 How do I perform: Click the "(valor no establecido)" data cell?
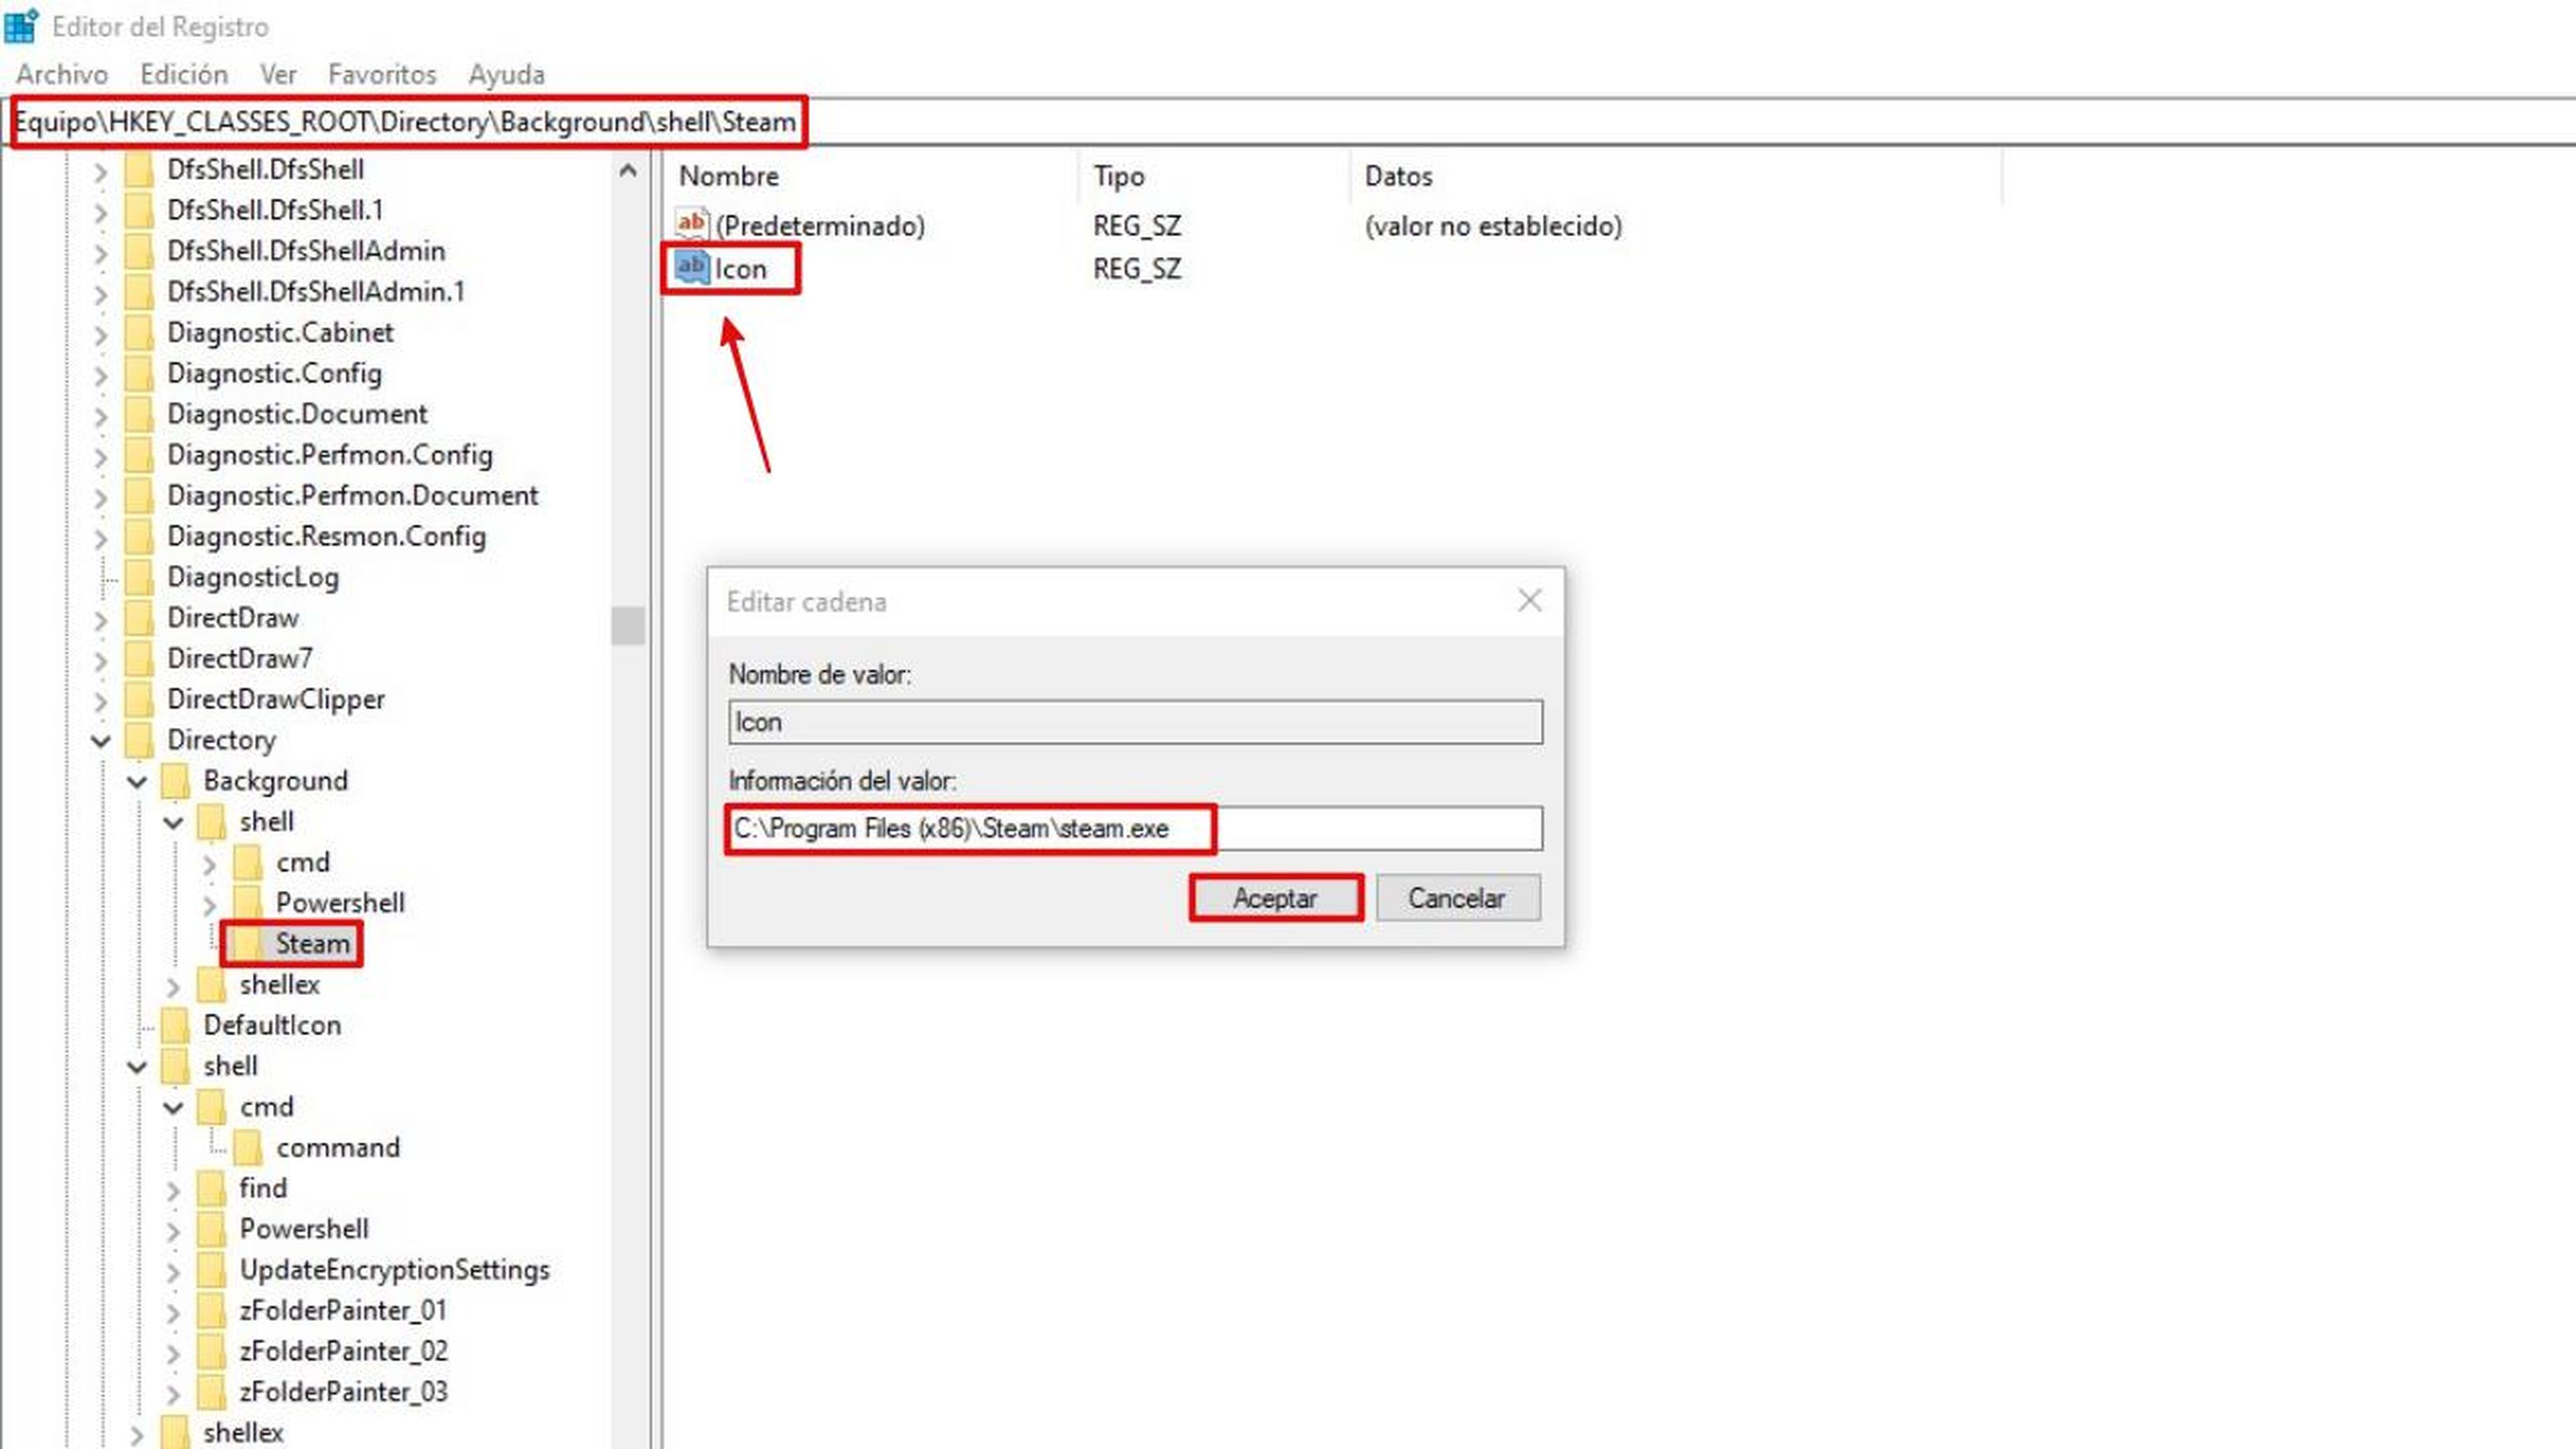pyautogui.click(x=1493, y=226)
